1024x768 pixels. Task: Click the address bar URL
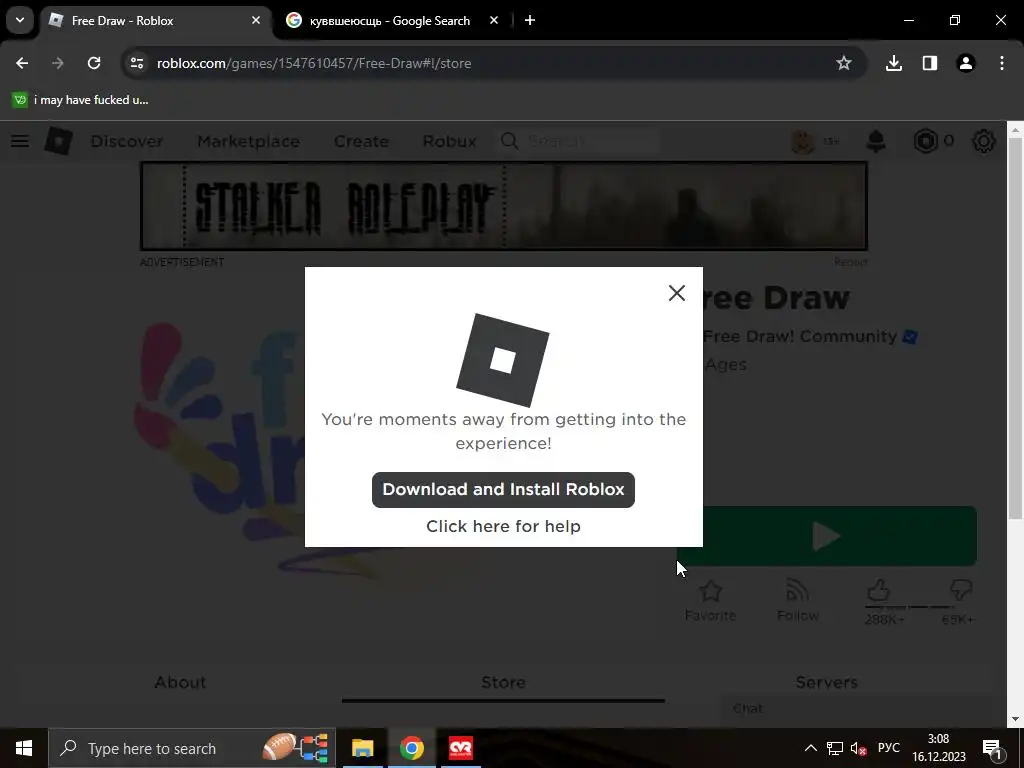click(313, 63)
